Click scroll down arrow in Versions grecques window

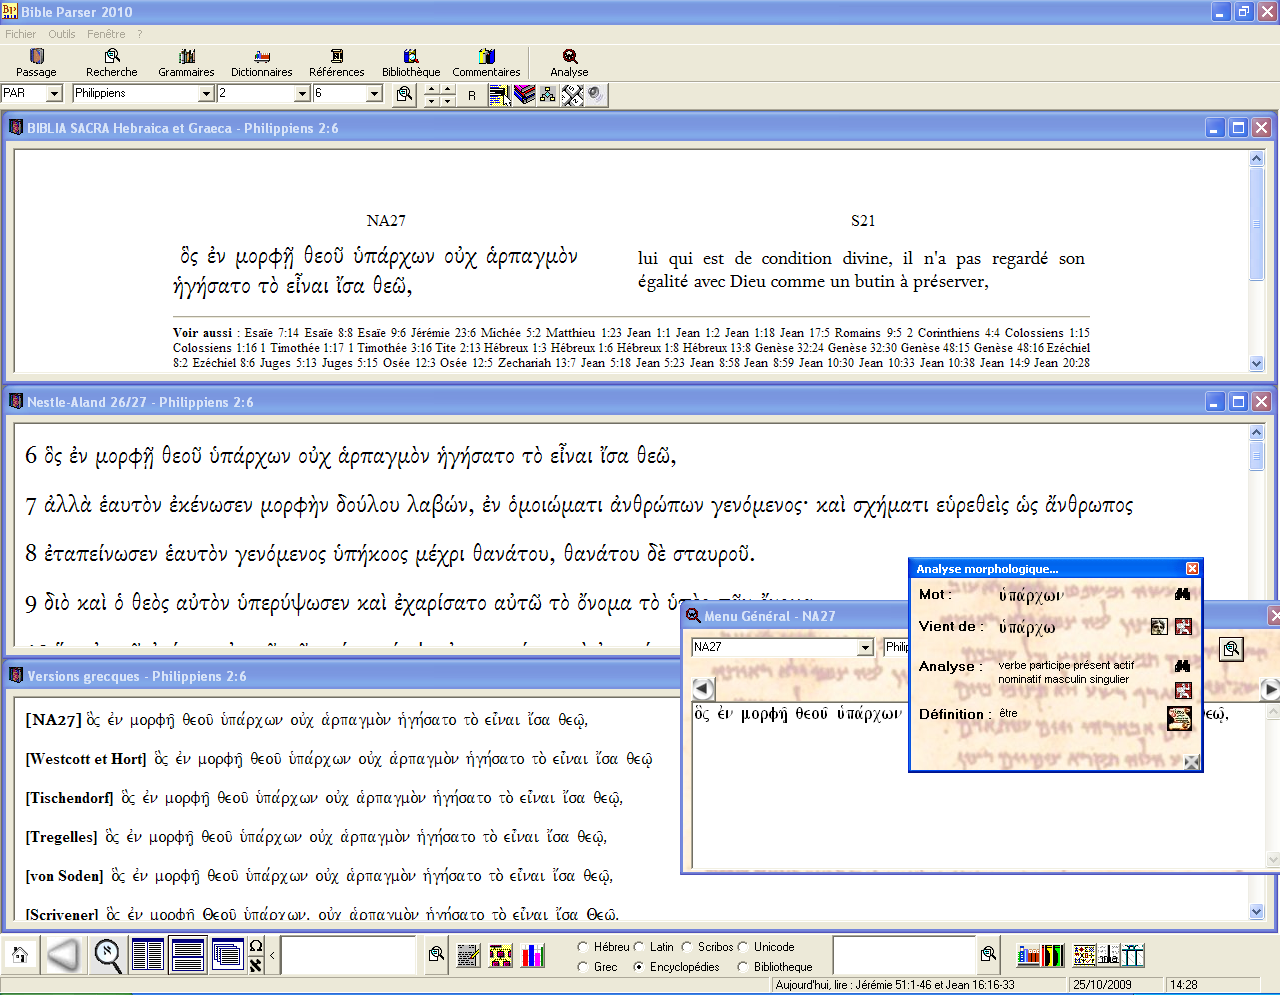[1257, 911]
